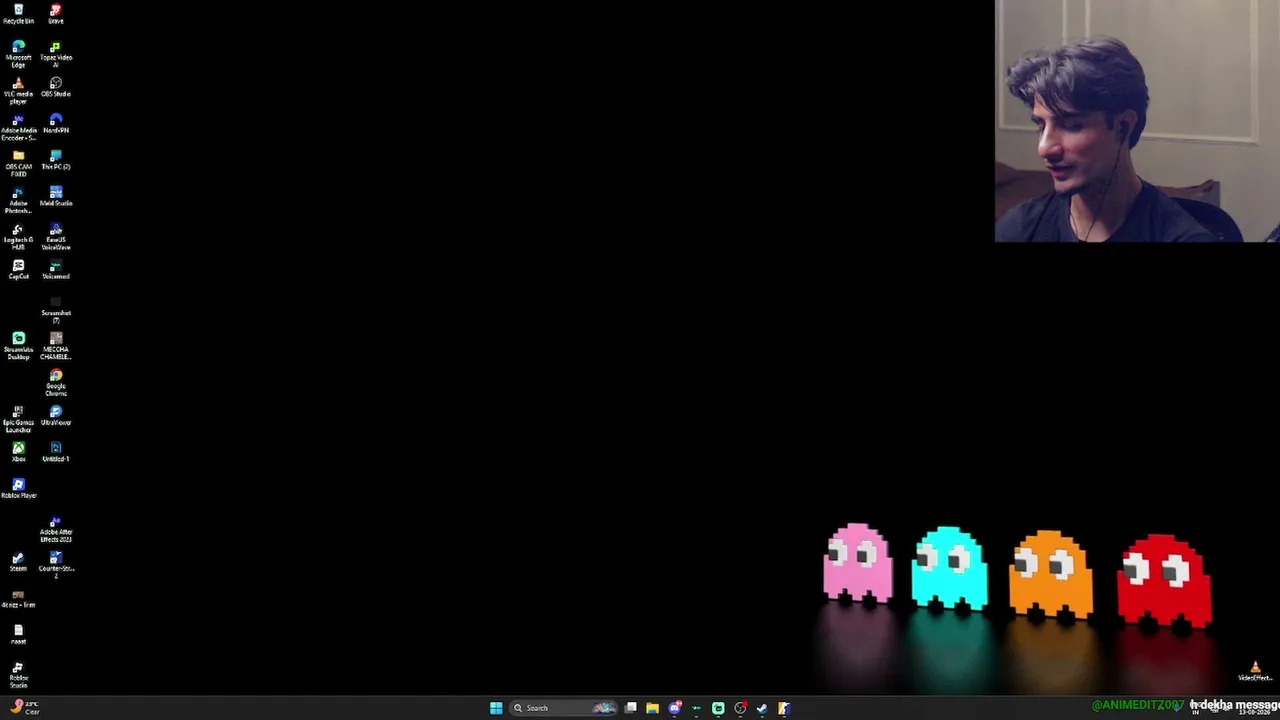Open the NordVPN desktop icon
This screenshot has width=1280, height=720.
(x=56, y=124)
